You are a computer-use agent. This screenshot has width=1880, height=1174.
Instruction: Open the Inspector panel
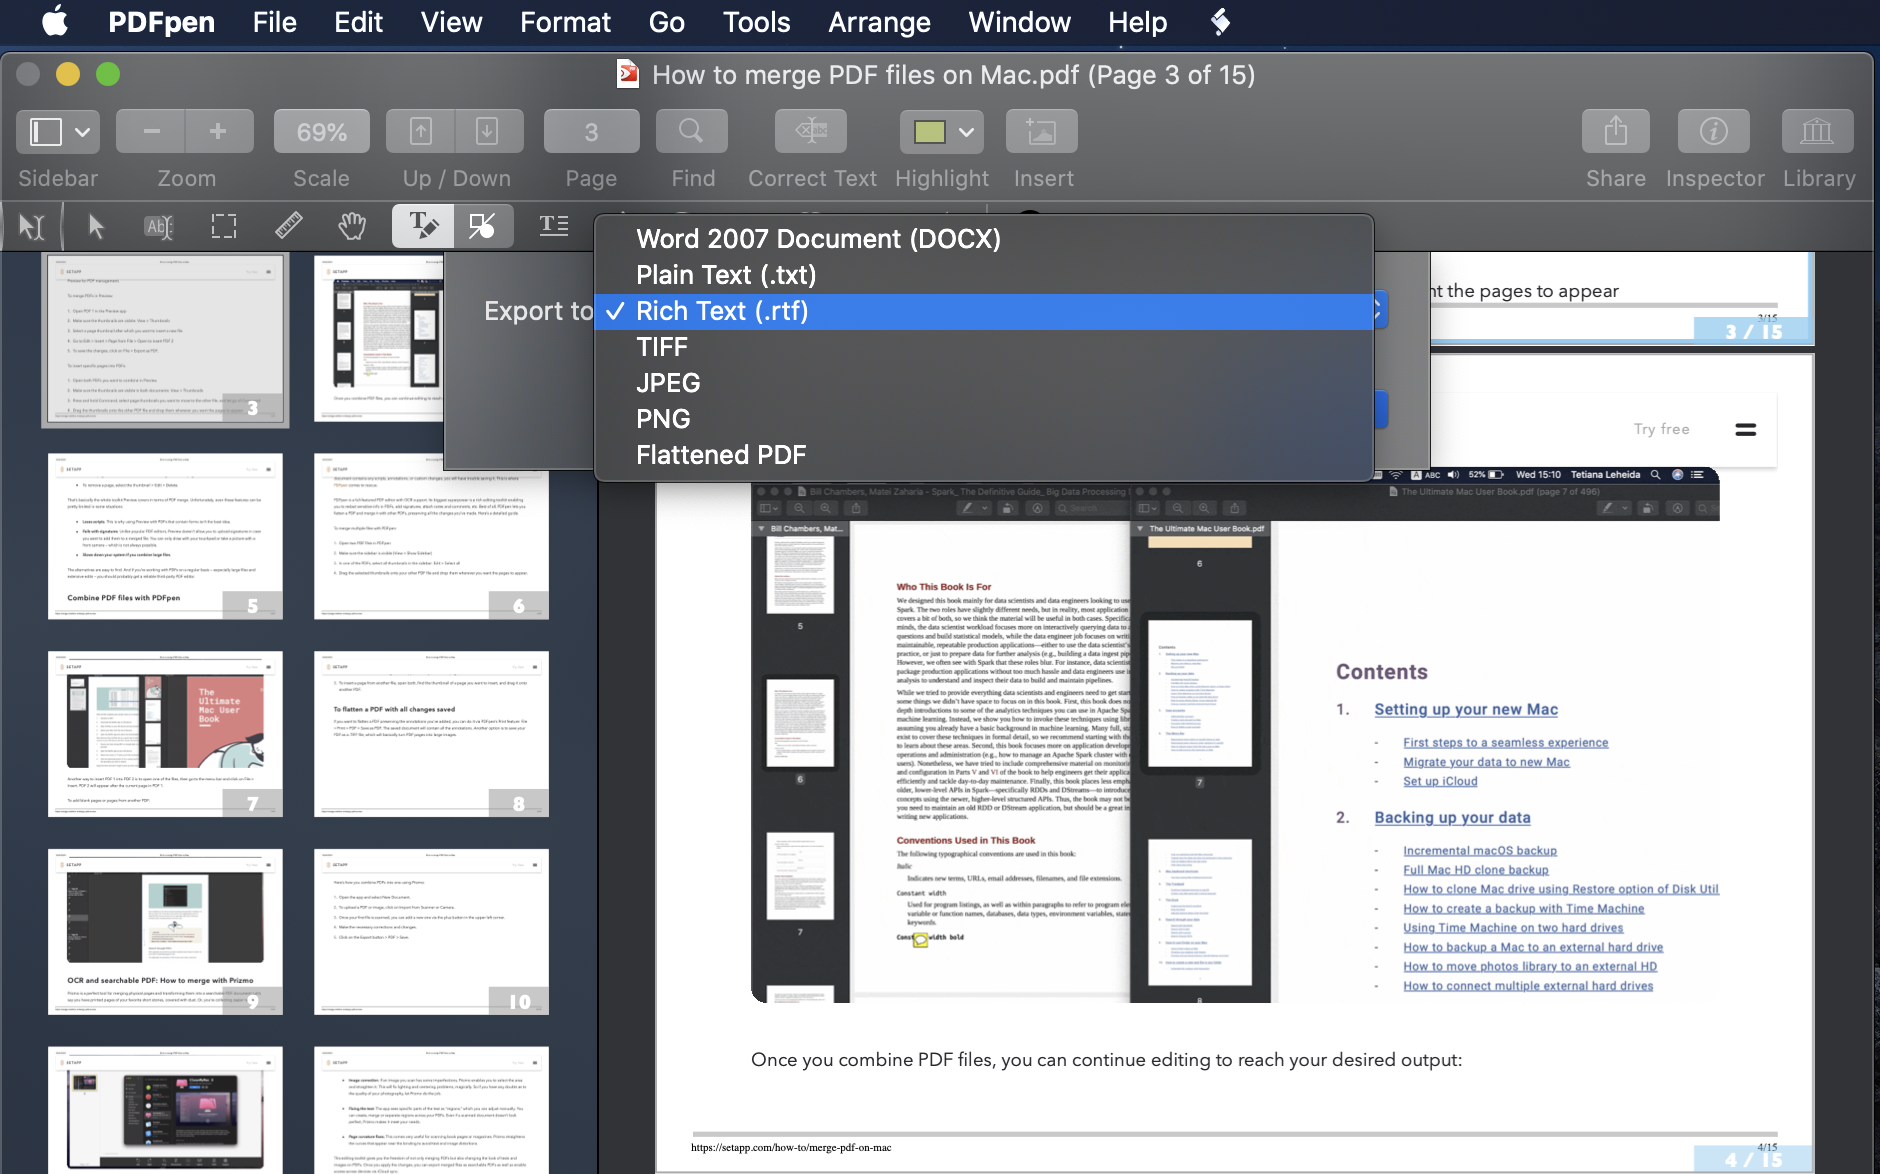pyautogui.click(x=1713, y=132)
